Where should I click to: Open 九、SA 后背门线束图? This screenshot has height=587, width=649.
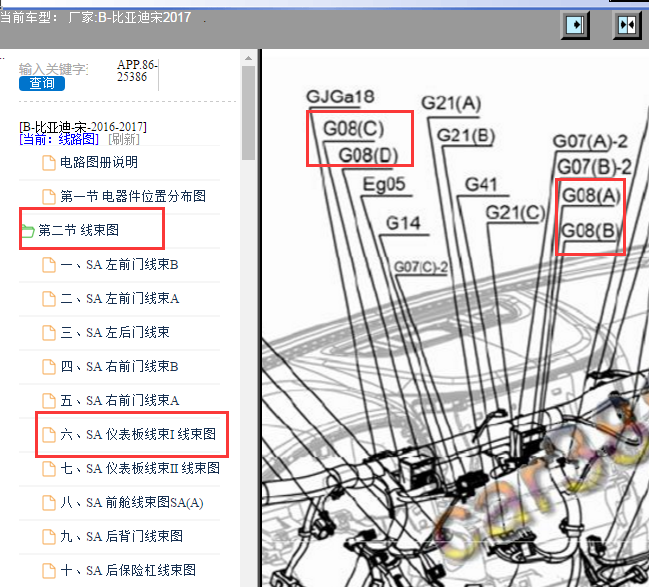[122, 536]
